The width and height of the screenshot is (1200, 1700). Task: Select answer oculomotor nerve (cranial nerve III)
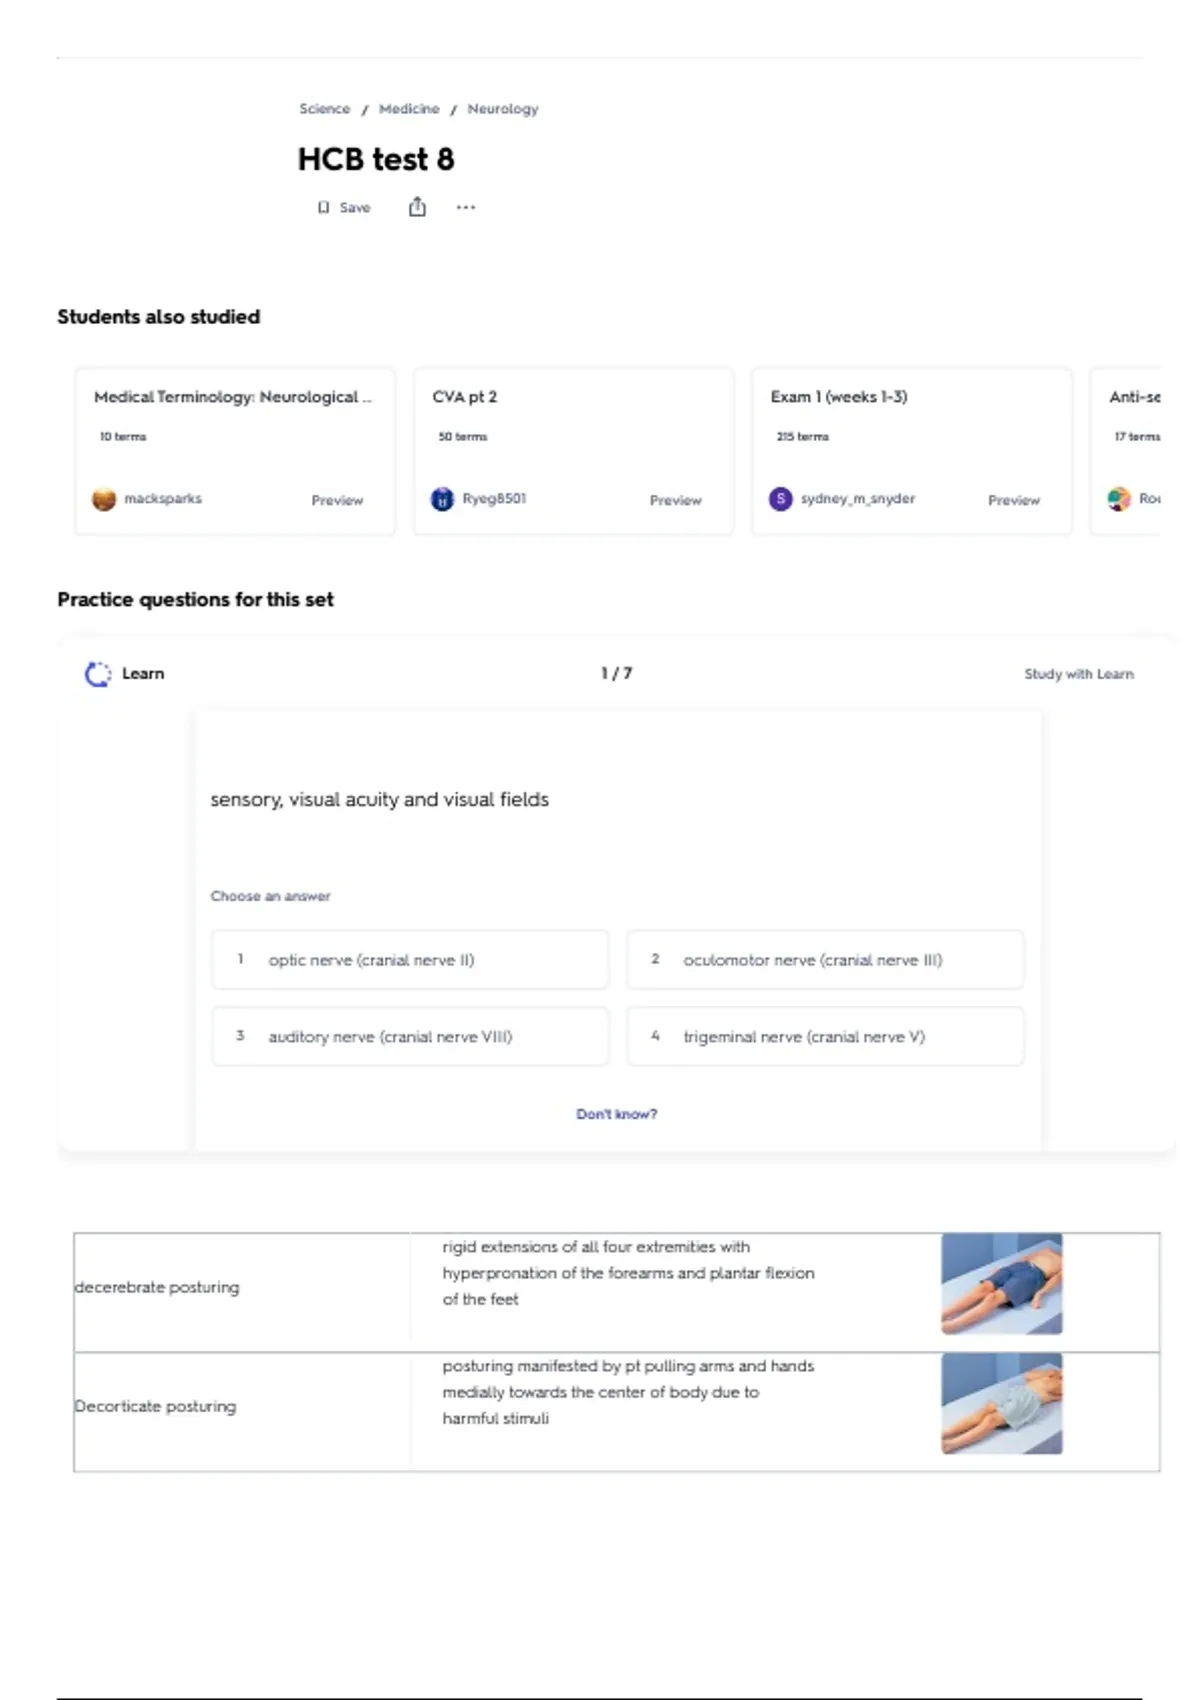click(825, 960)
